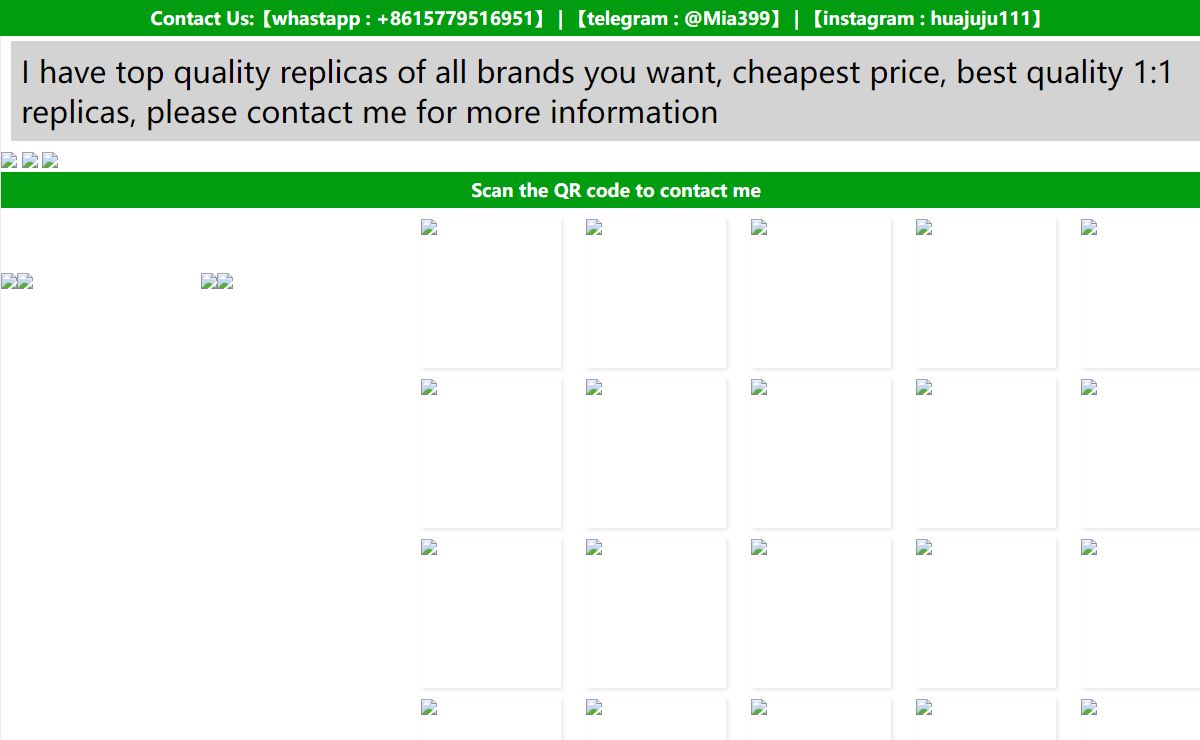Select the third product card in the second row
This screenshot has height=740, width=1200.
(820, 452)
